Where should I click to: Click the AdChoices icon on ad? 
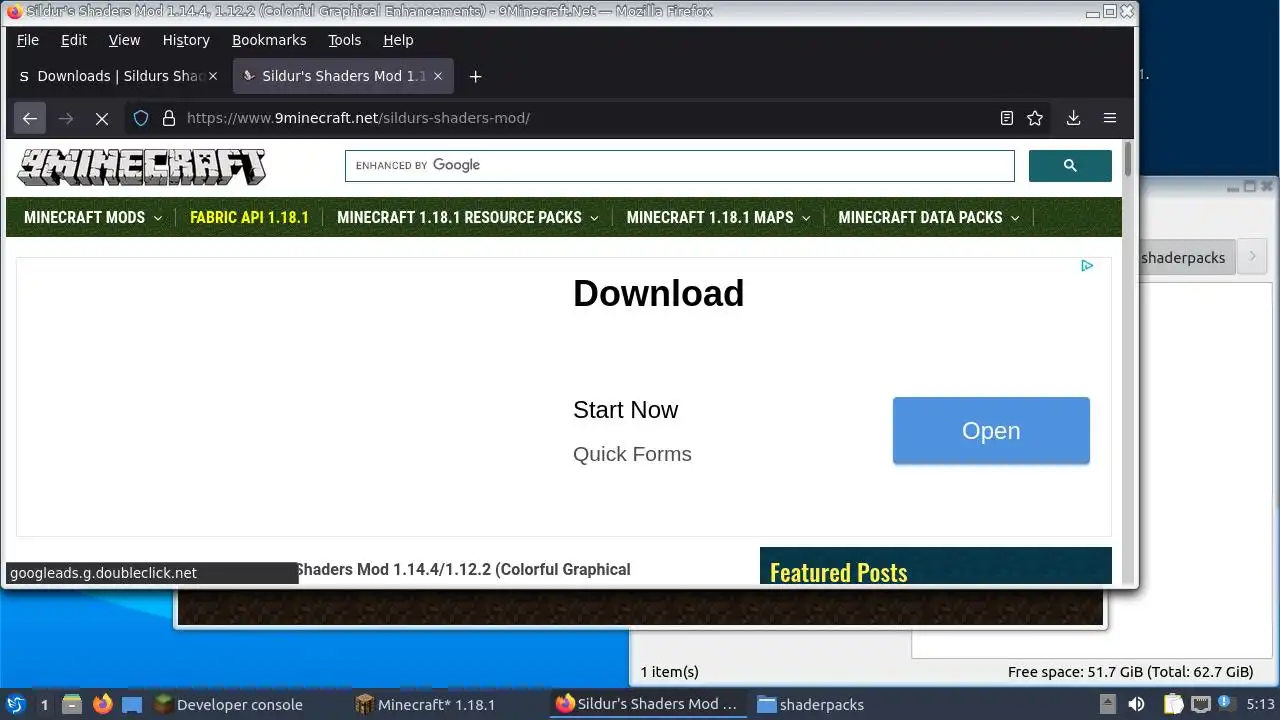pos(1087,265)
